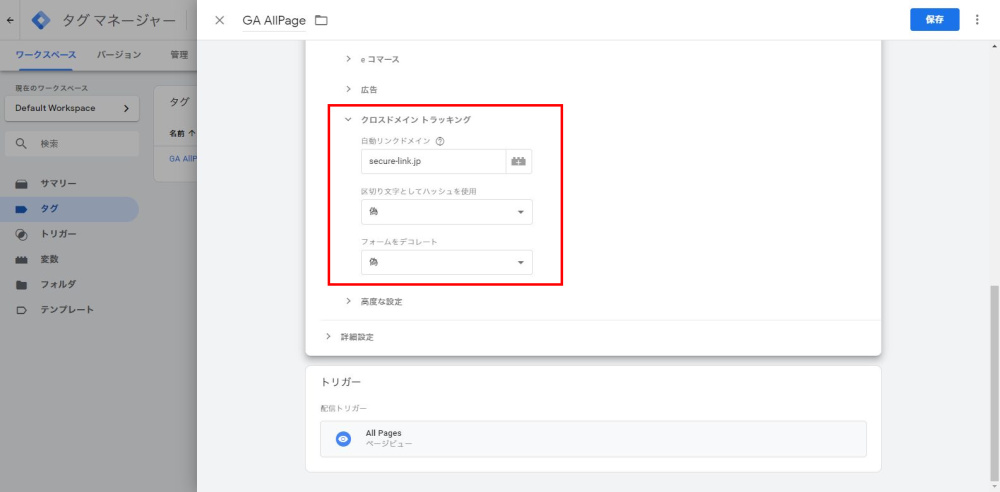
Task: Click the Tag Manager logo
Action: pyautogui.click(x=41, y=20)
